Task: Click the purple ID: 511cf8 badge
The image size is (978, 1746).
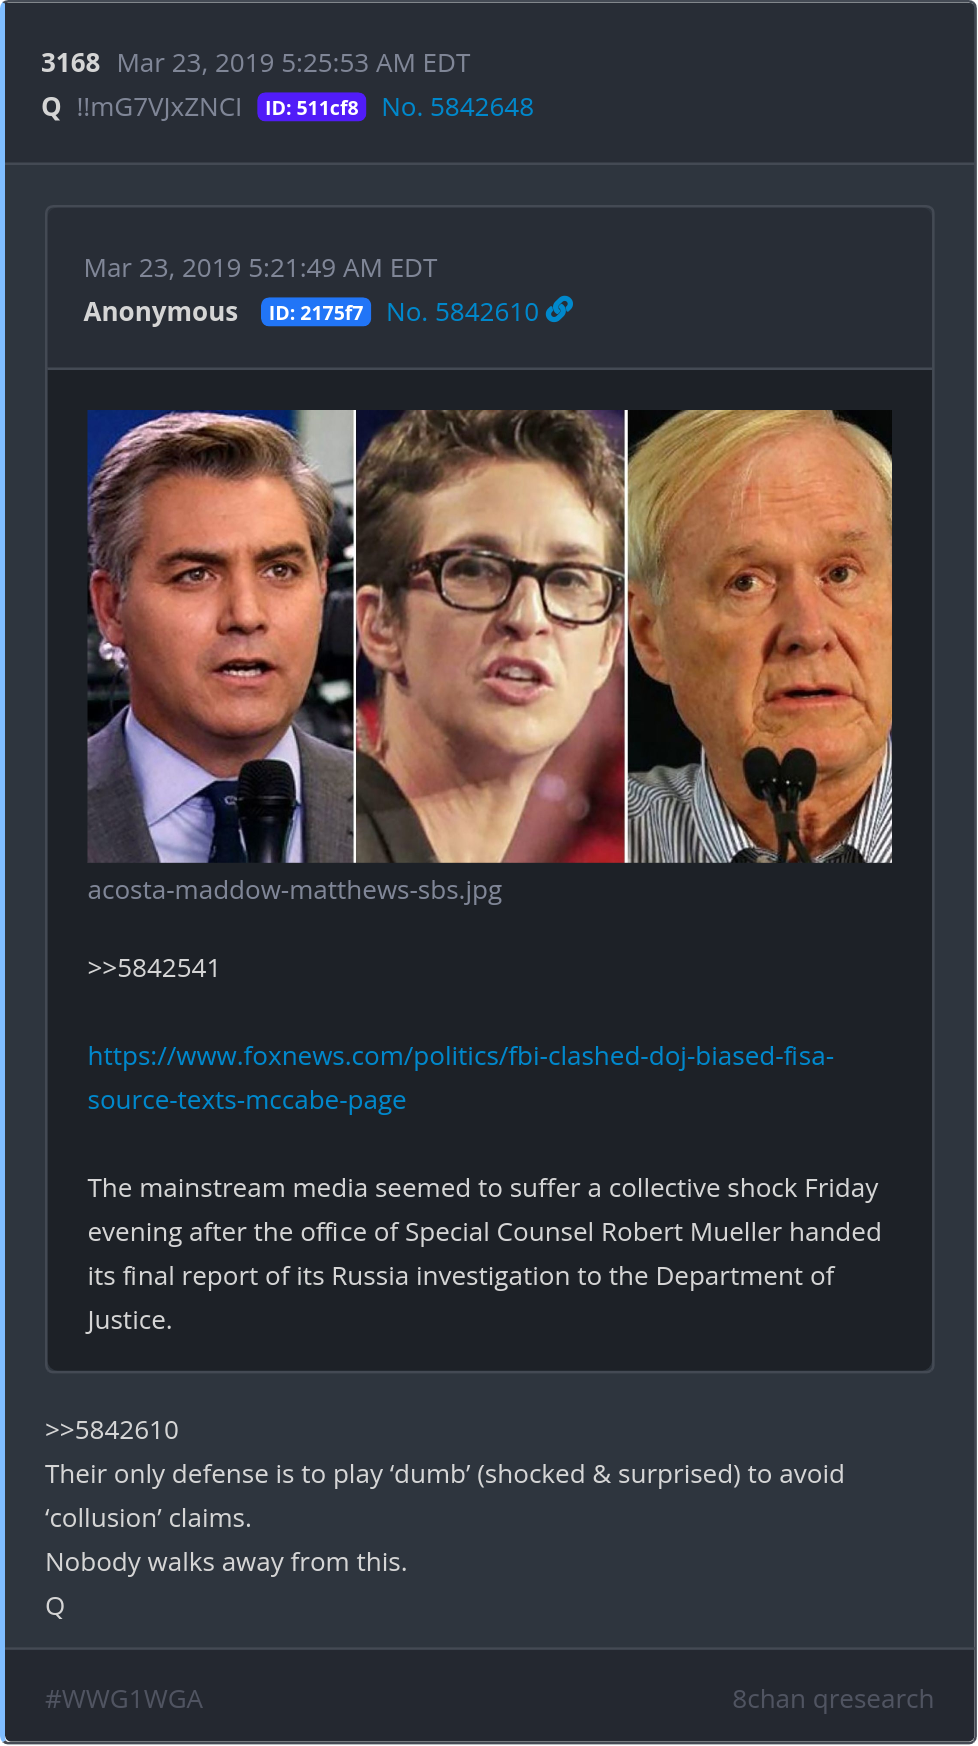Action: point(312,107)
